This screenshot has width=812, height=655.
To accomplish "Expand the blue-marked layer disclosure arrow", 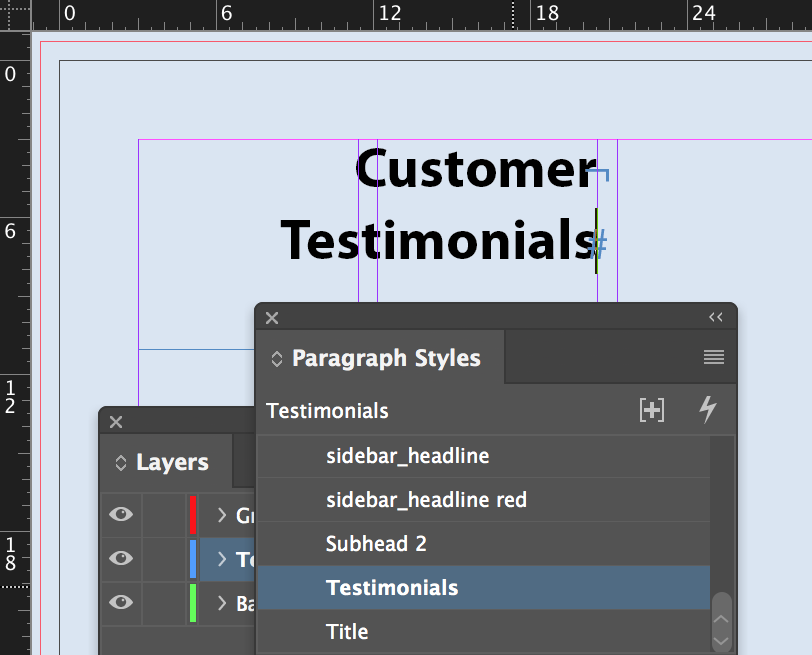I will point(222,559).
